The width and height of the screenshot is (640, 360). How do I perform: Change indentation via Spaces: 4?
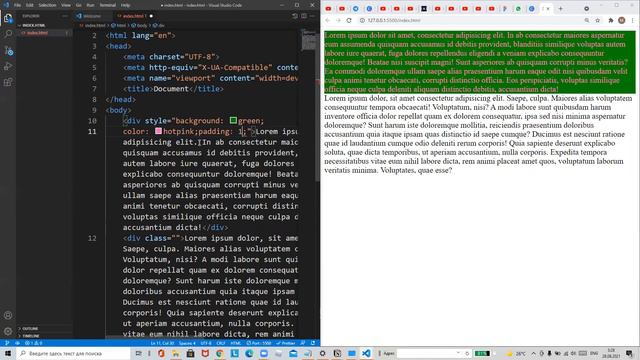(187, 343)
